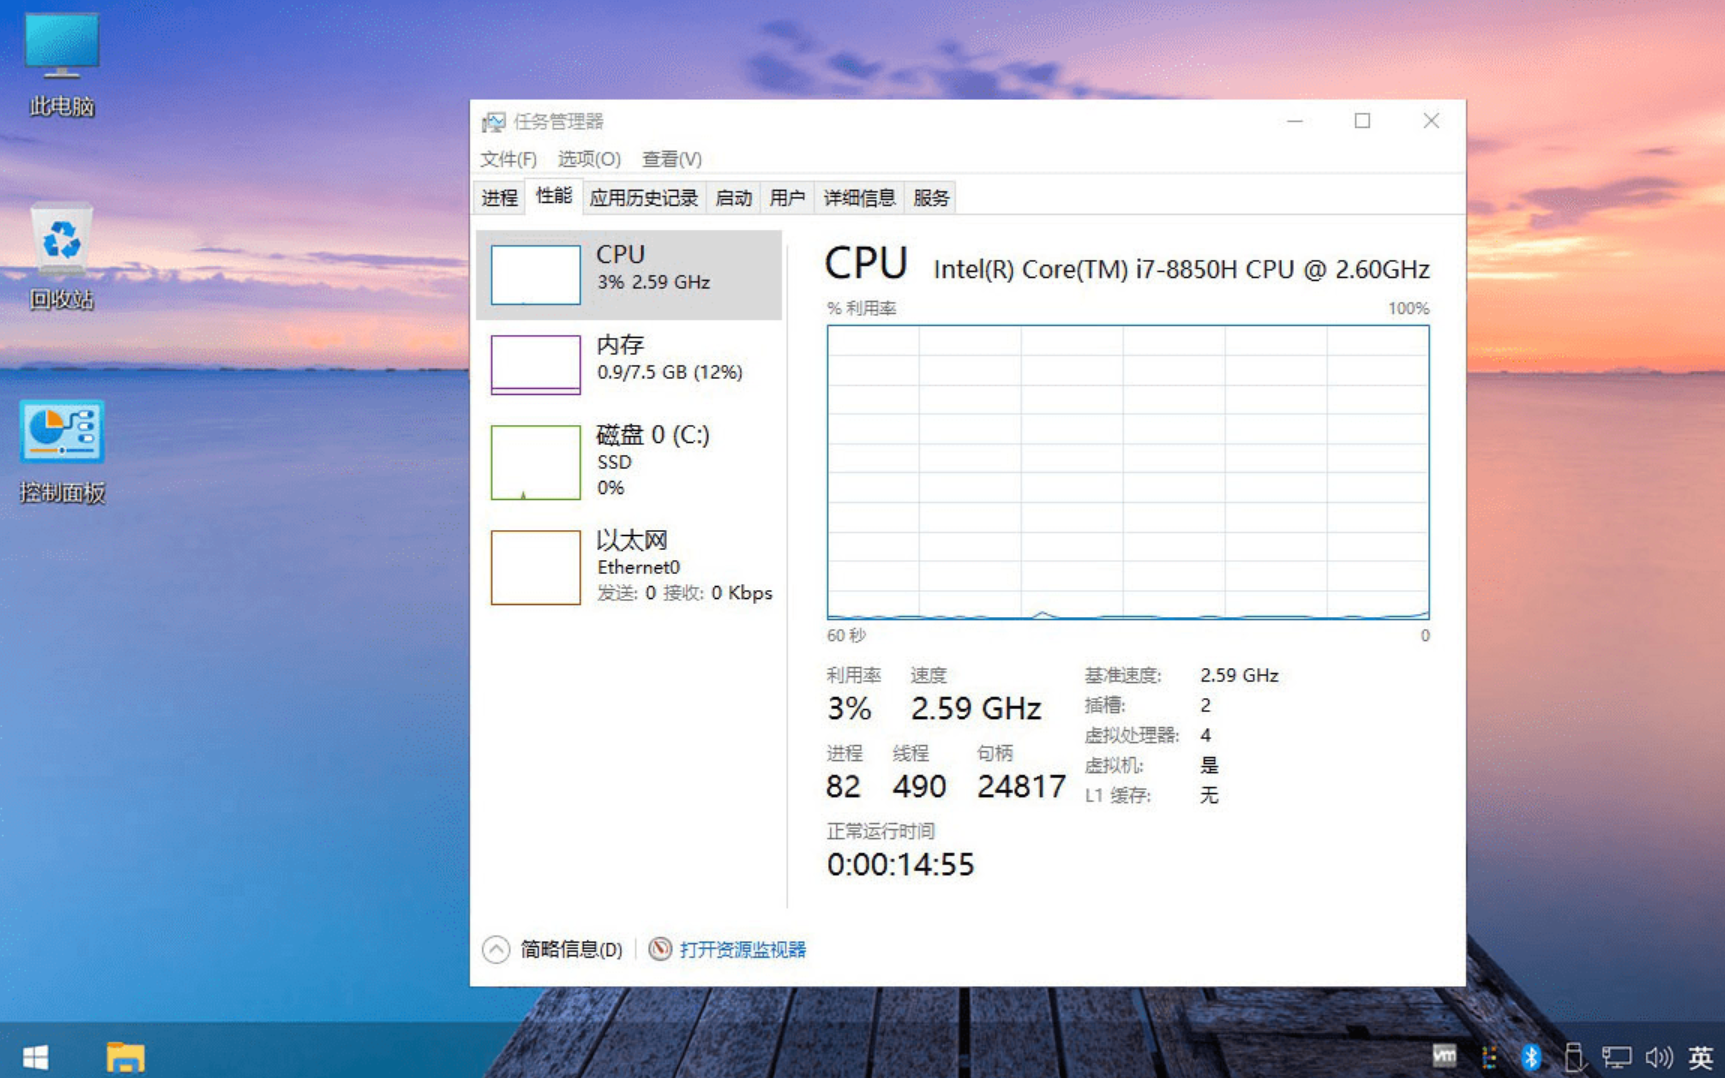Click the USB device tray icon

[1573, 1056]
